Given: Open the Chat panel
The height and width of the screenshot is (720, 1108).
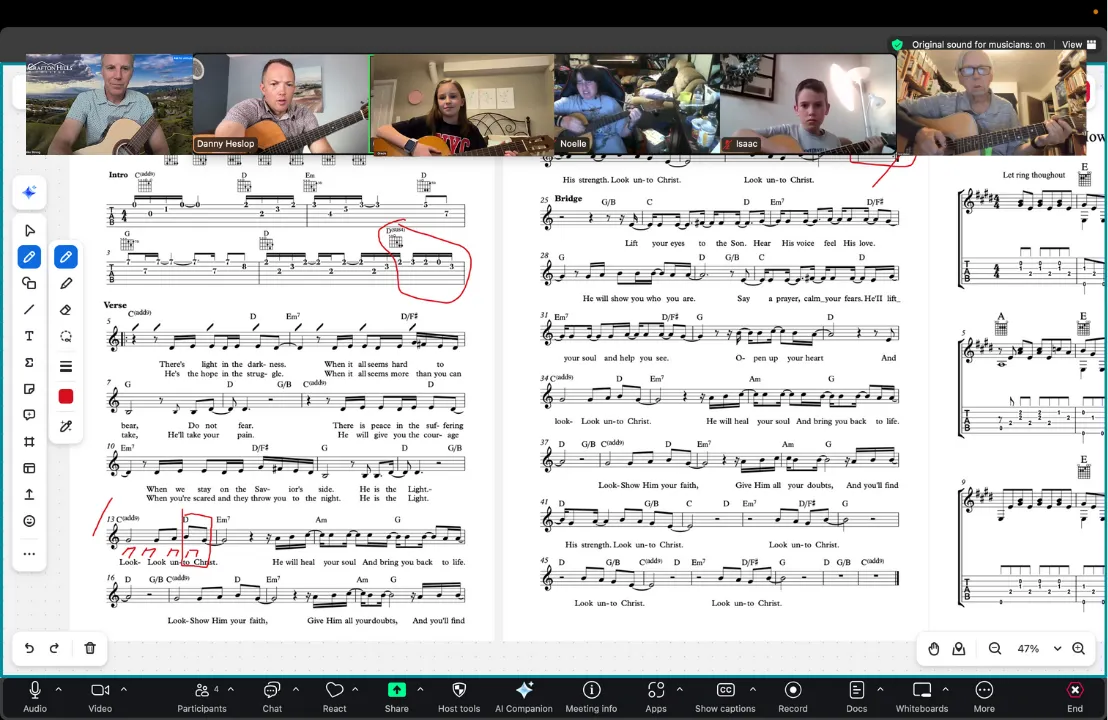Looking at the screenshot, I should pyautogui.click(x=272, y=697).
